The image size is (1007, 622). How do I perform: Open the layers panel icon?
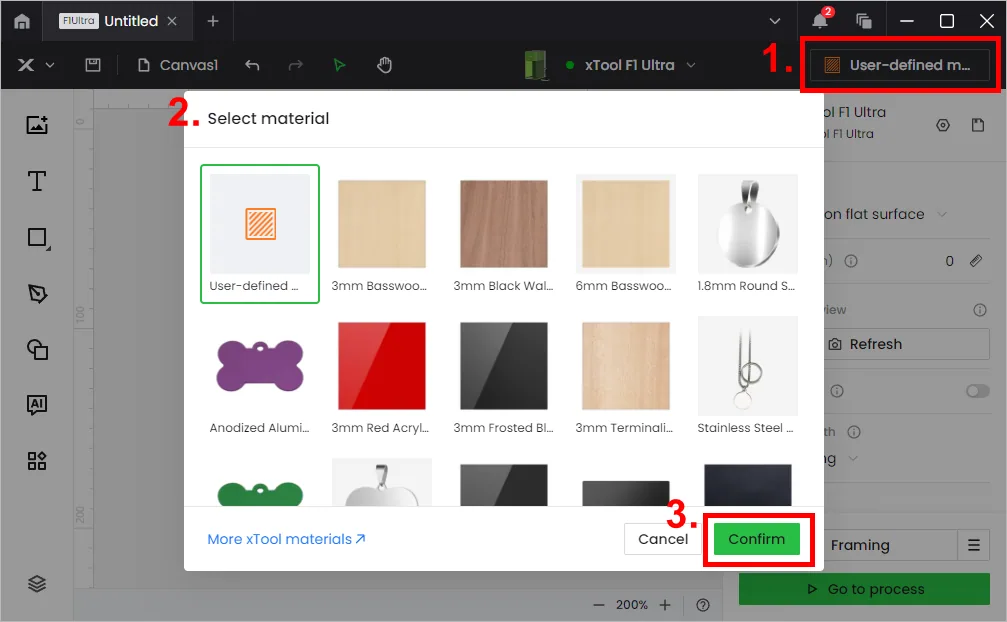click(37, 583)
